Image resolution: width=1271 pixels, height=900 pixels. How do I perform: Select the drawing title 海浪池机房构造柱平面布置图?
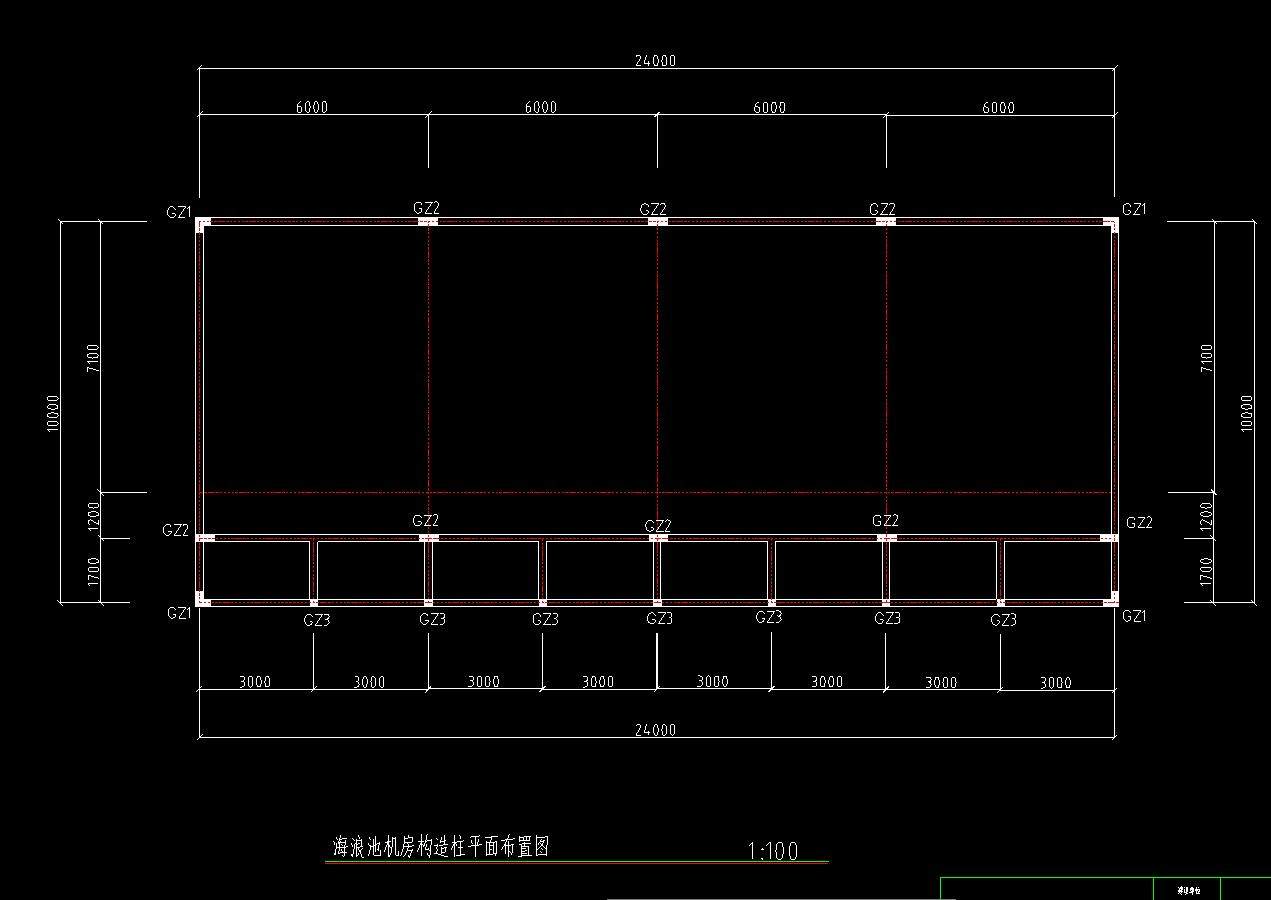tap(441, 848)
